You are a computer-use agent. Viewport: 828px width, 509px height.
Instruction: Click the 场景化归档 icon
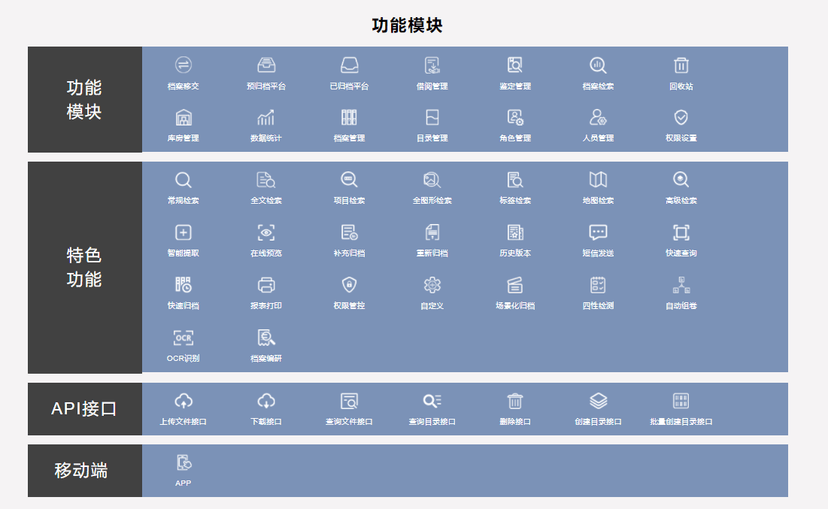(515, 285)
